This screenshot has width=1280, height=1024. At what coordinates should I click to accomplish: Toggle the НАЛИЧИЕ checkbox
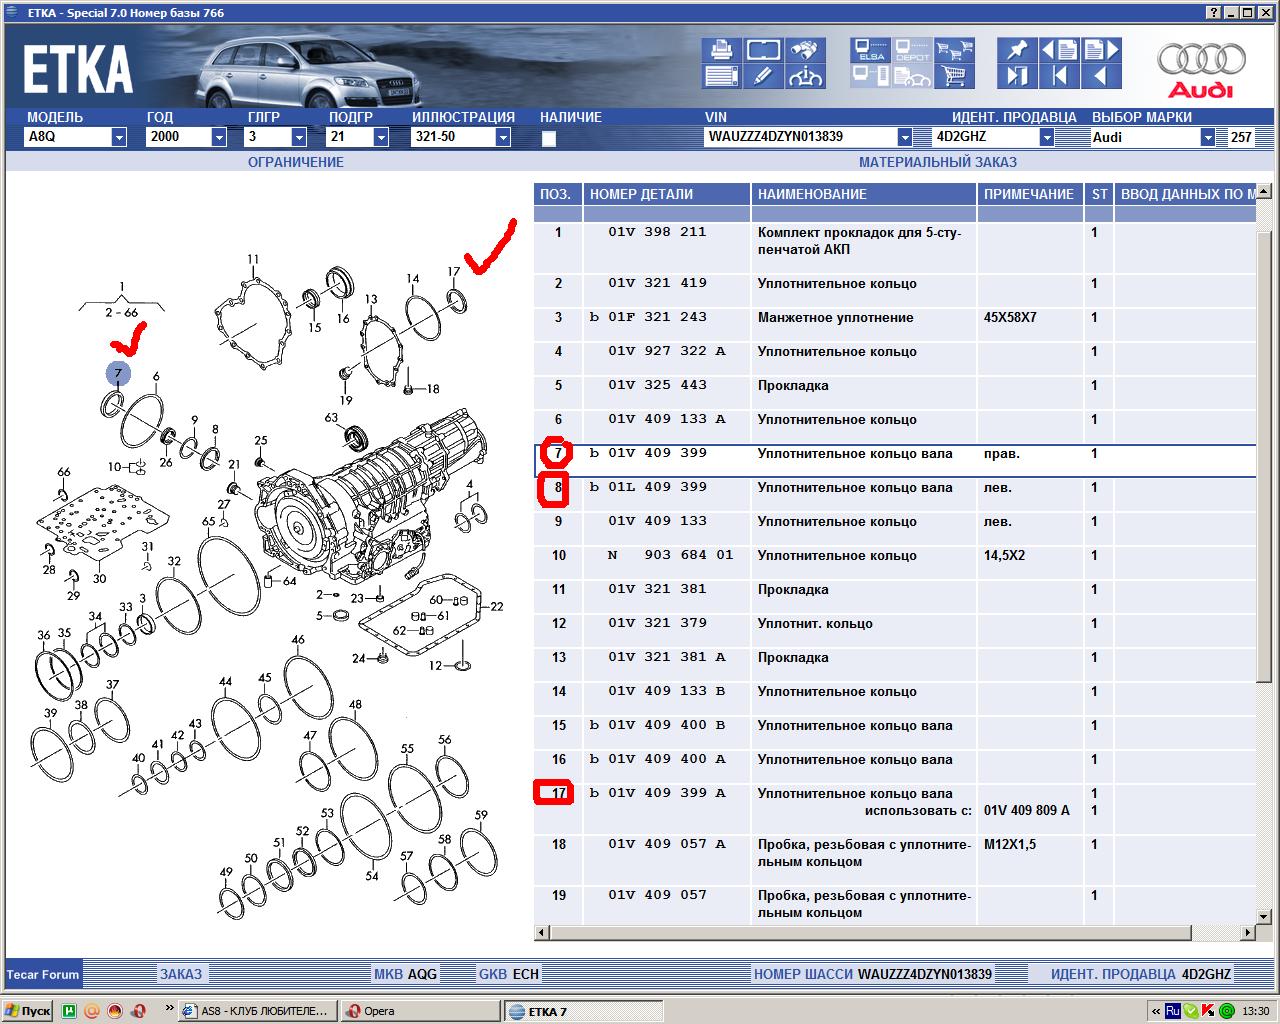[x=548, y=139]
